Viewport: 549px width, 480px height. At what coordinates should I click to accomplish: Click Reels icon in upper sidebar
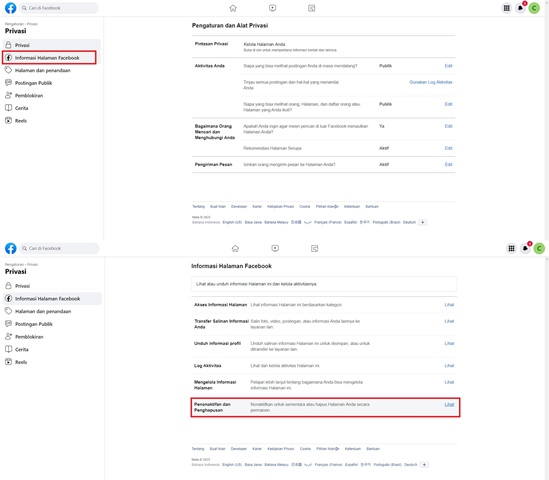[8, 120]
